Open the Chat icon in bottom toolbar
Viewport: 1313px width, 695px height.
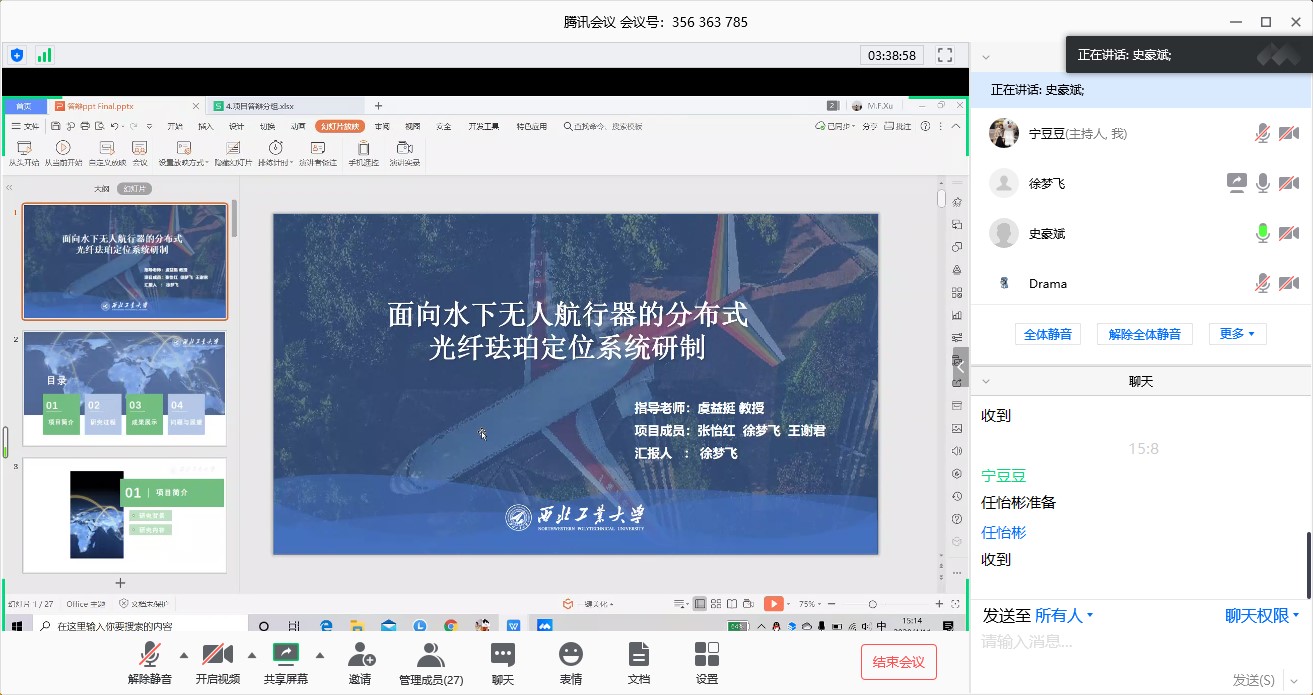(502, 656)
